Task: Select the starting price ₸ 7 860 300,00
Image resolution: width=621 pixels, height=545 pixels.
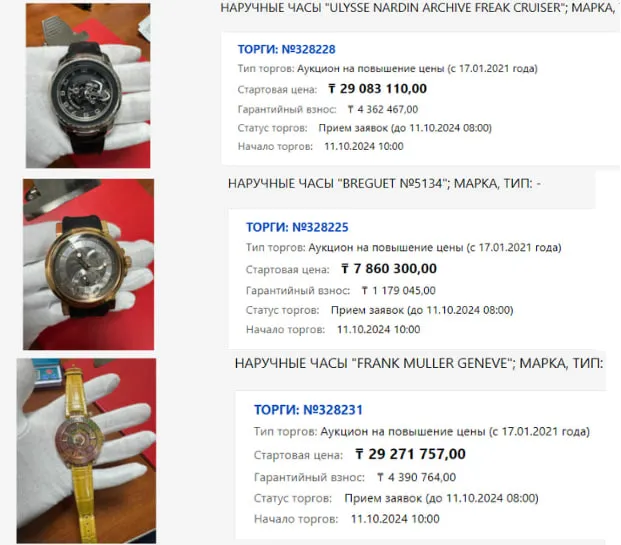Action: pyautogui.click(x=389, y=269)
